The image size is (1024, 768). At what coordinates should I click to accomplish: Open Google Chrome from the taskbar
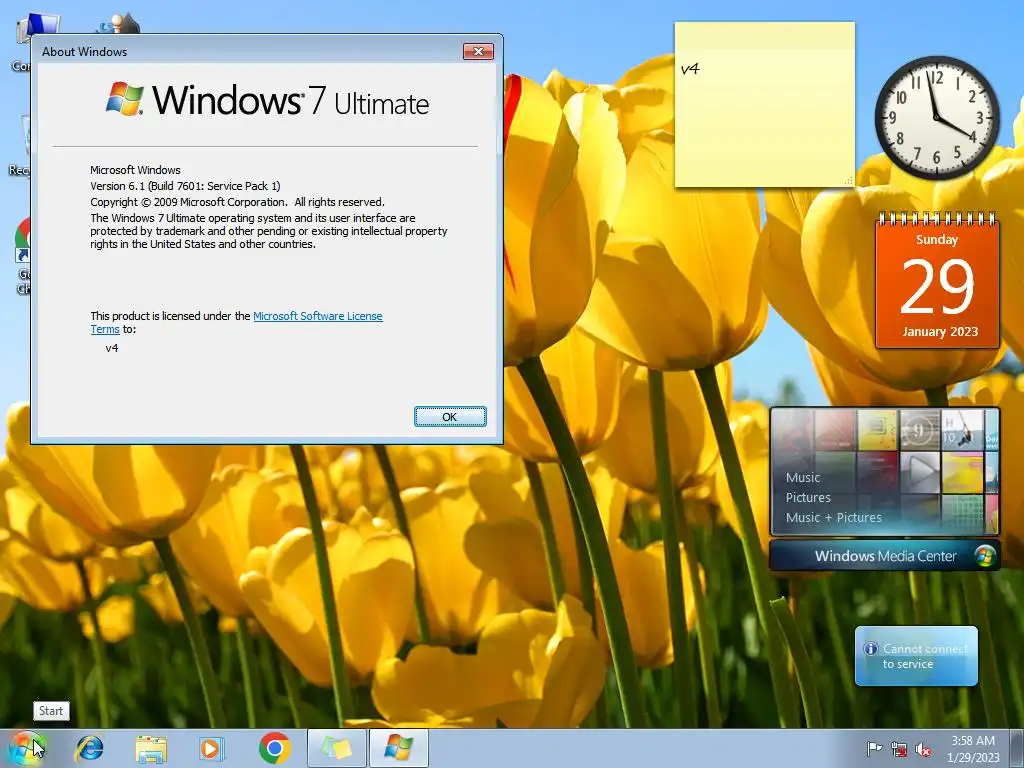click(274, 748)
